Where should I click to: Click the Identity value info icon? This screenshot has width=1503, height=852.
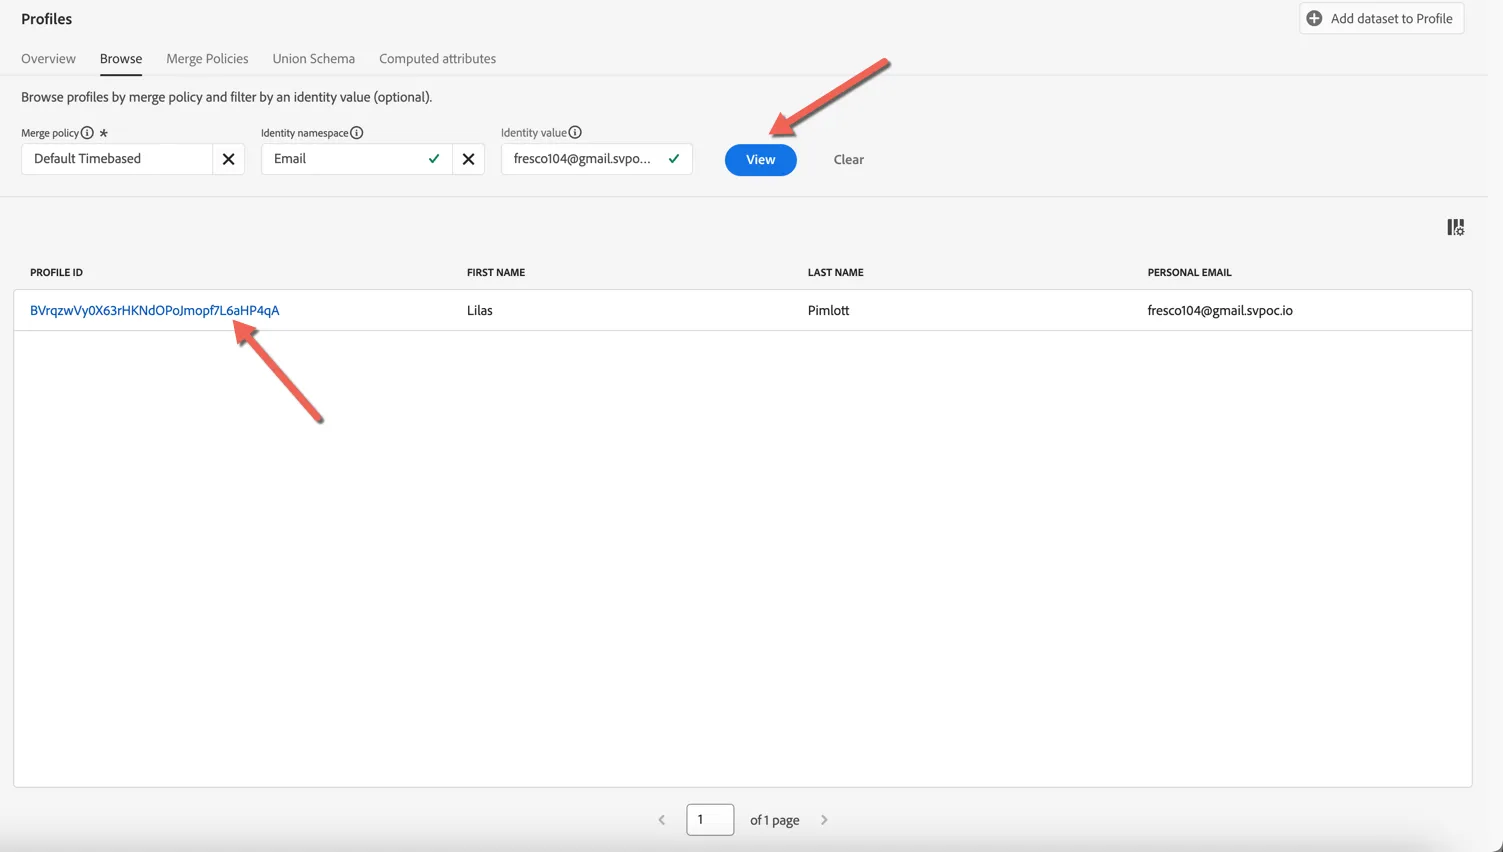[575, 132]
